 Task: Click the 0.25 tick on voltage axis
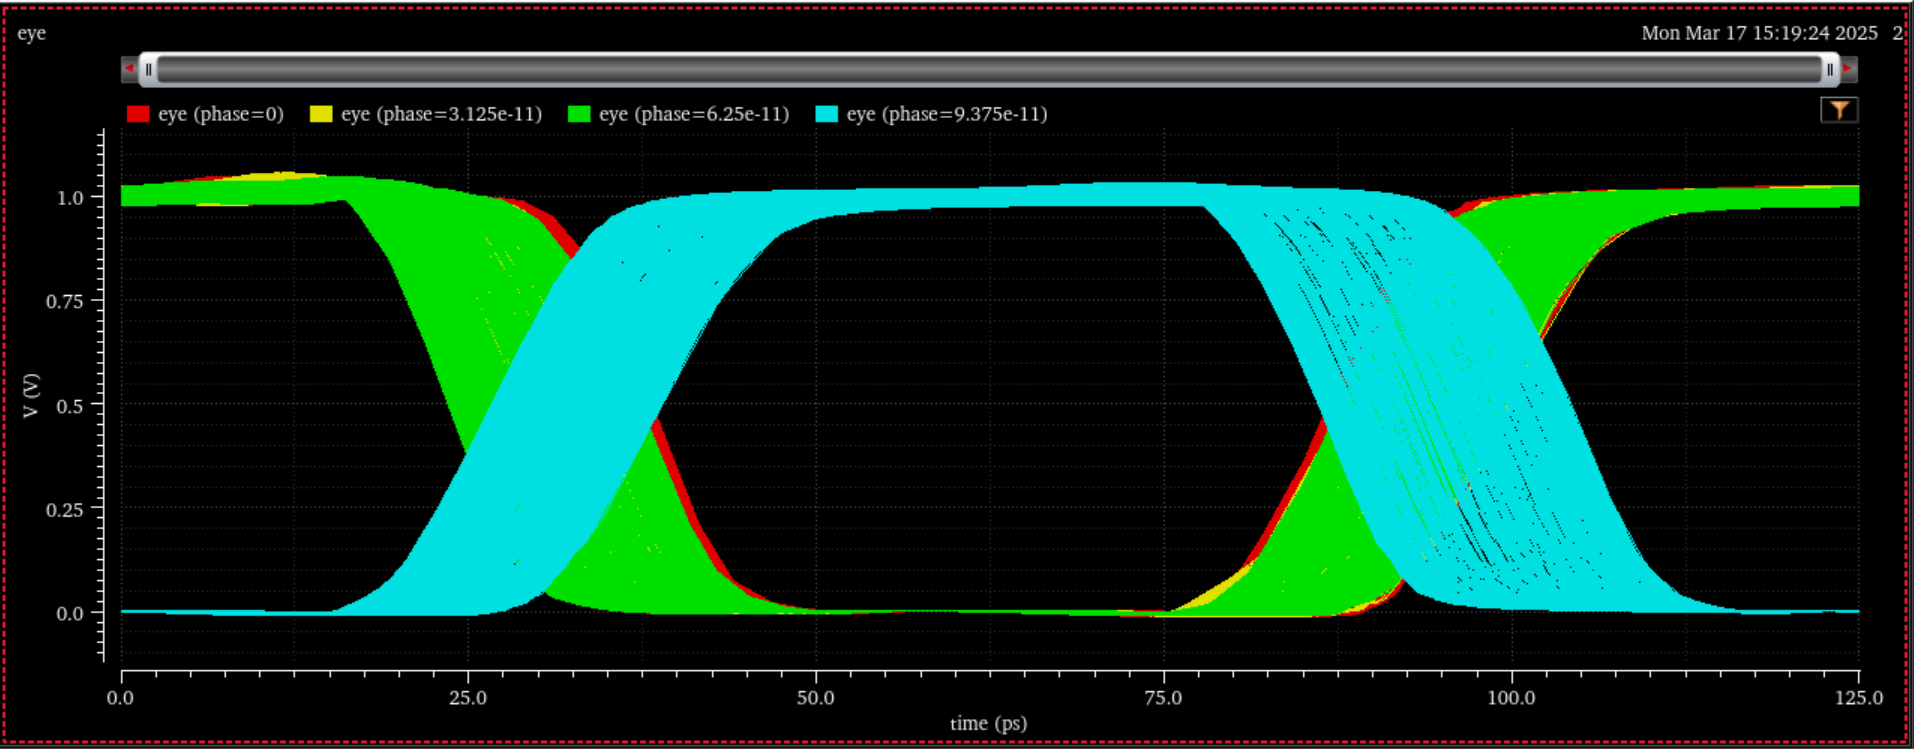coord(66,509)
